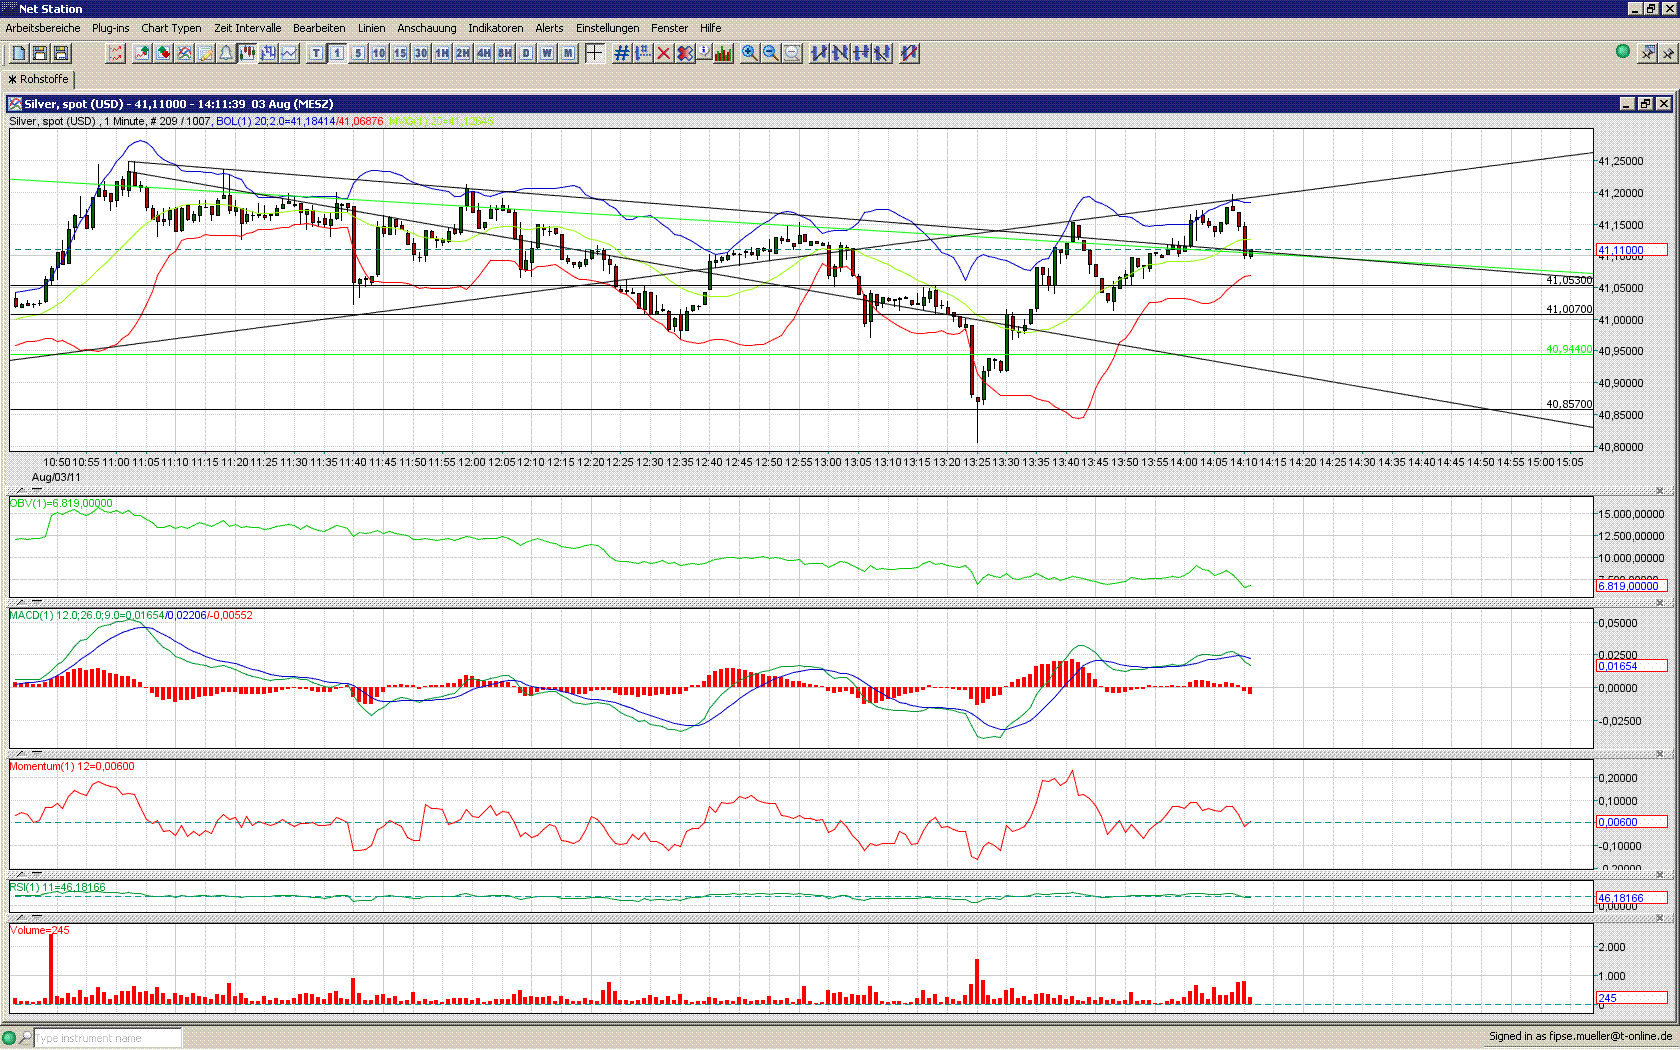Select the candlestick chart type icon
1680x1050 pixels.
247,53
